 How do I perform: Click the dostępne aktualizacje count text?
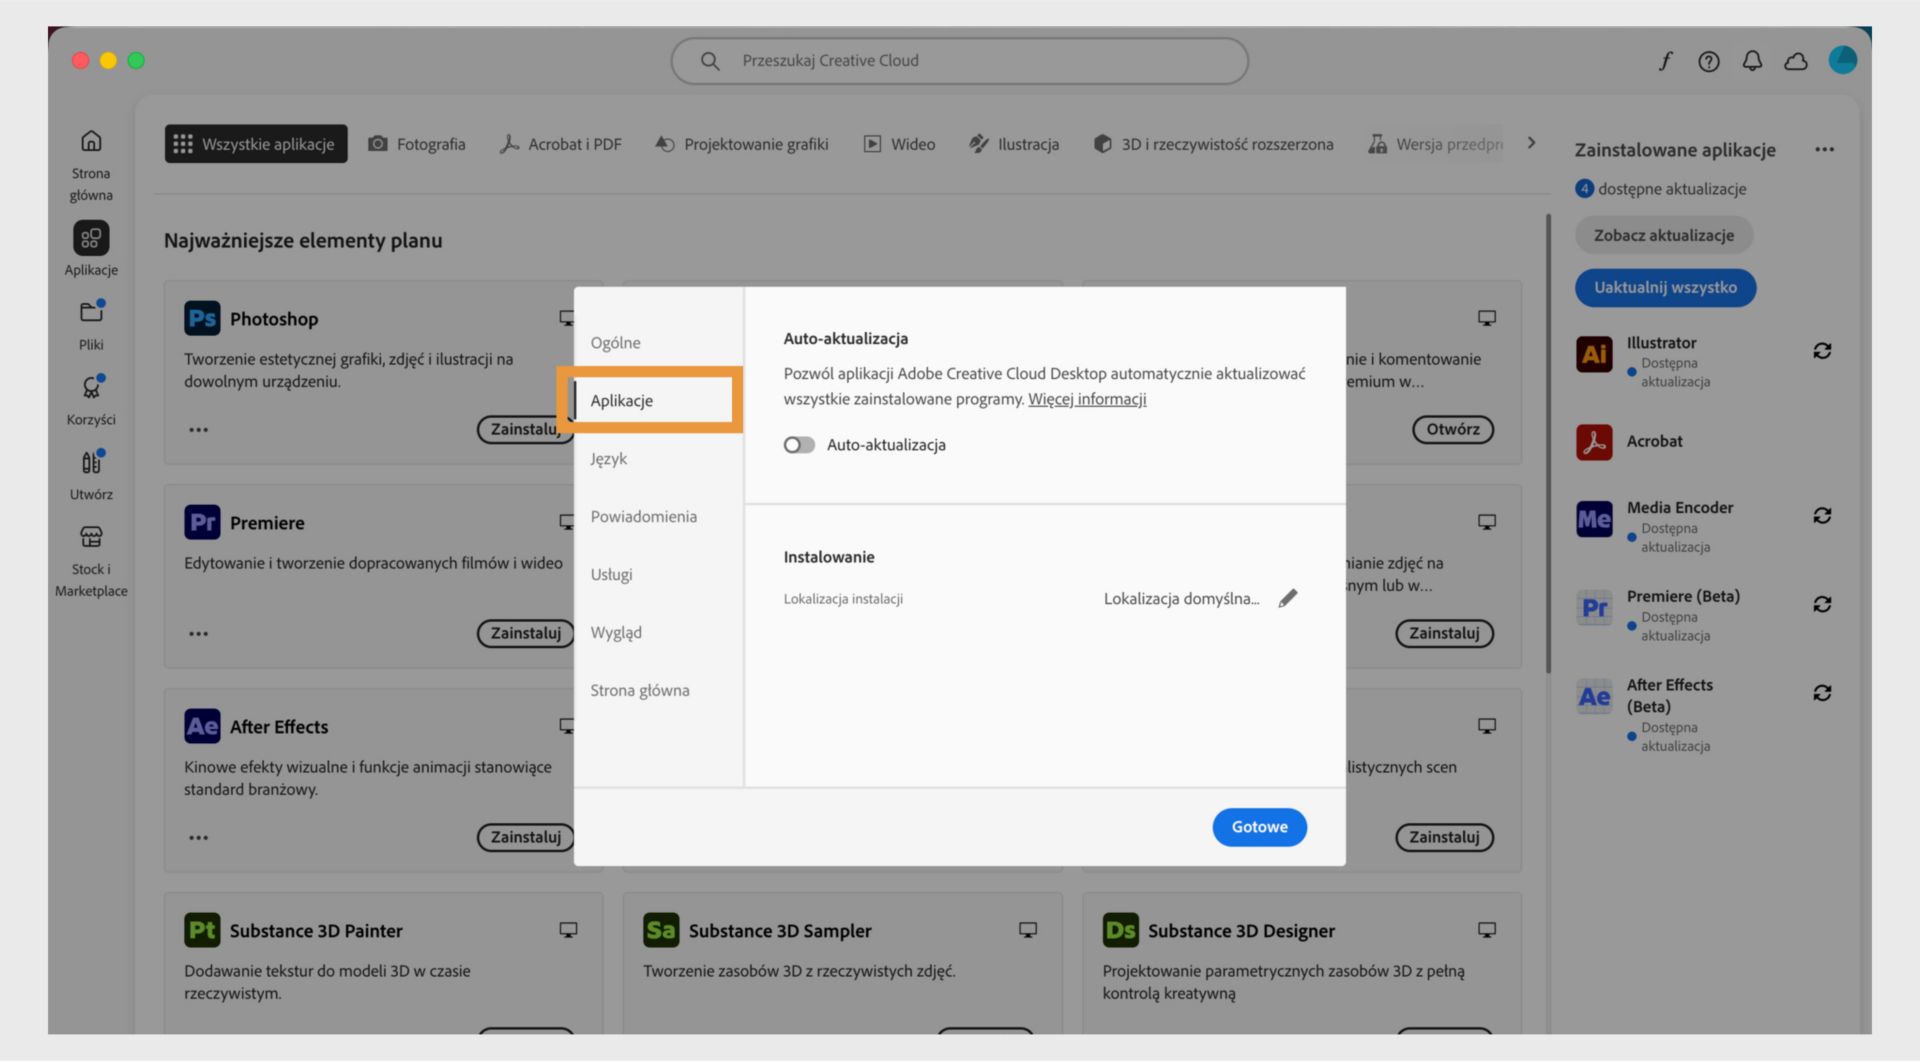point(1671,189)
